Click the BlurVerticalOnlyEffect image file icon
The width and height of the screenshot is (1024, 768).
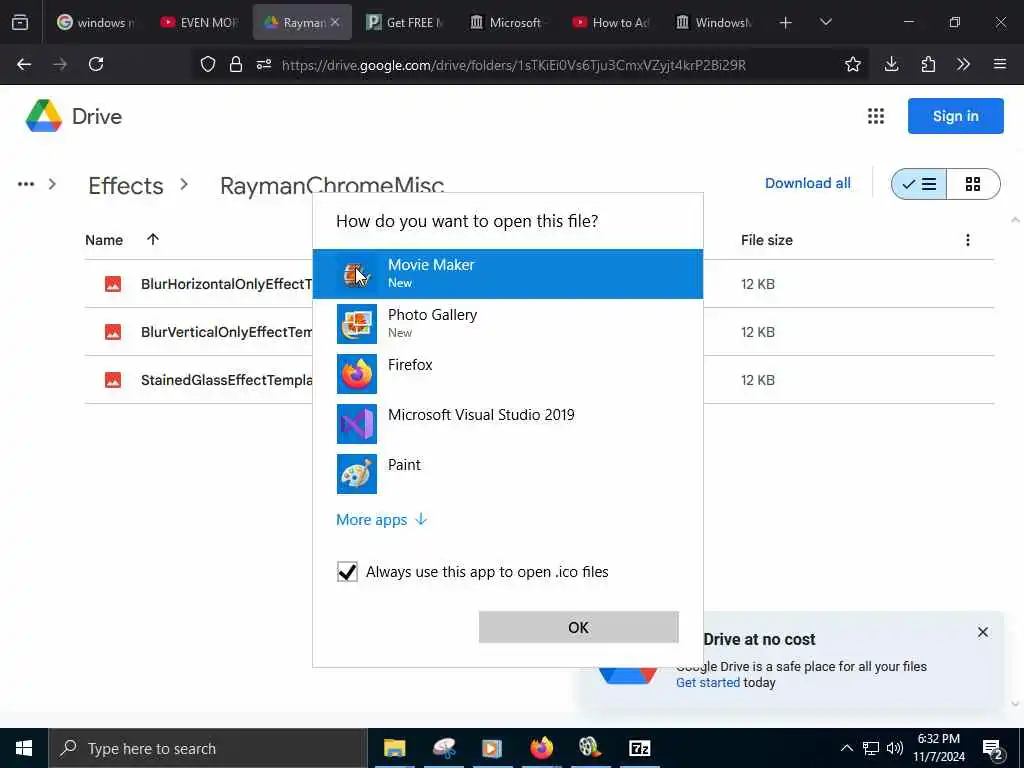click(113, 332)
